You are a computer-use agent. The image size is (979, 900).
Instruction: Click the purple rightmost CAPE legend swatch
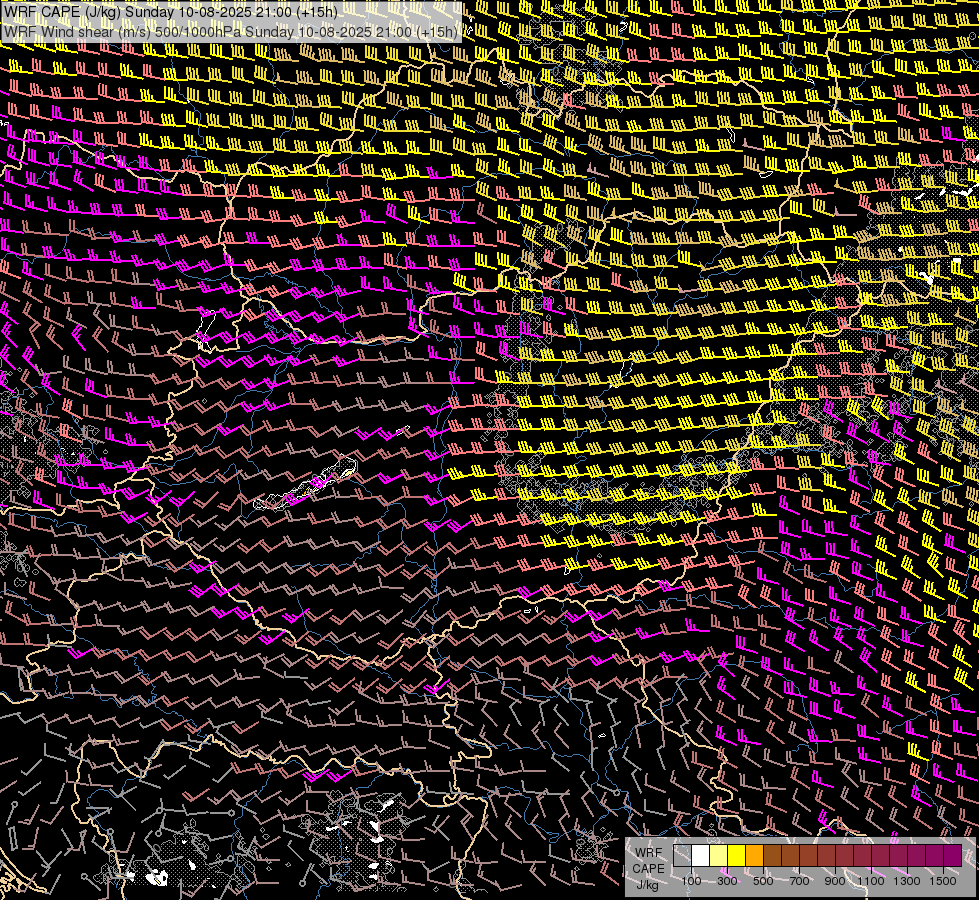click(x=953, y=856)
